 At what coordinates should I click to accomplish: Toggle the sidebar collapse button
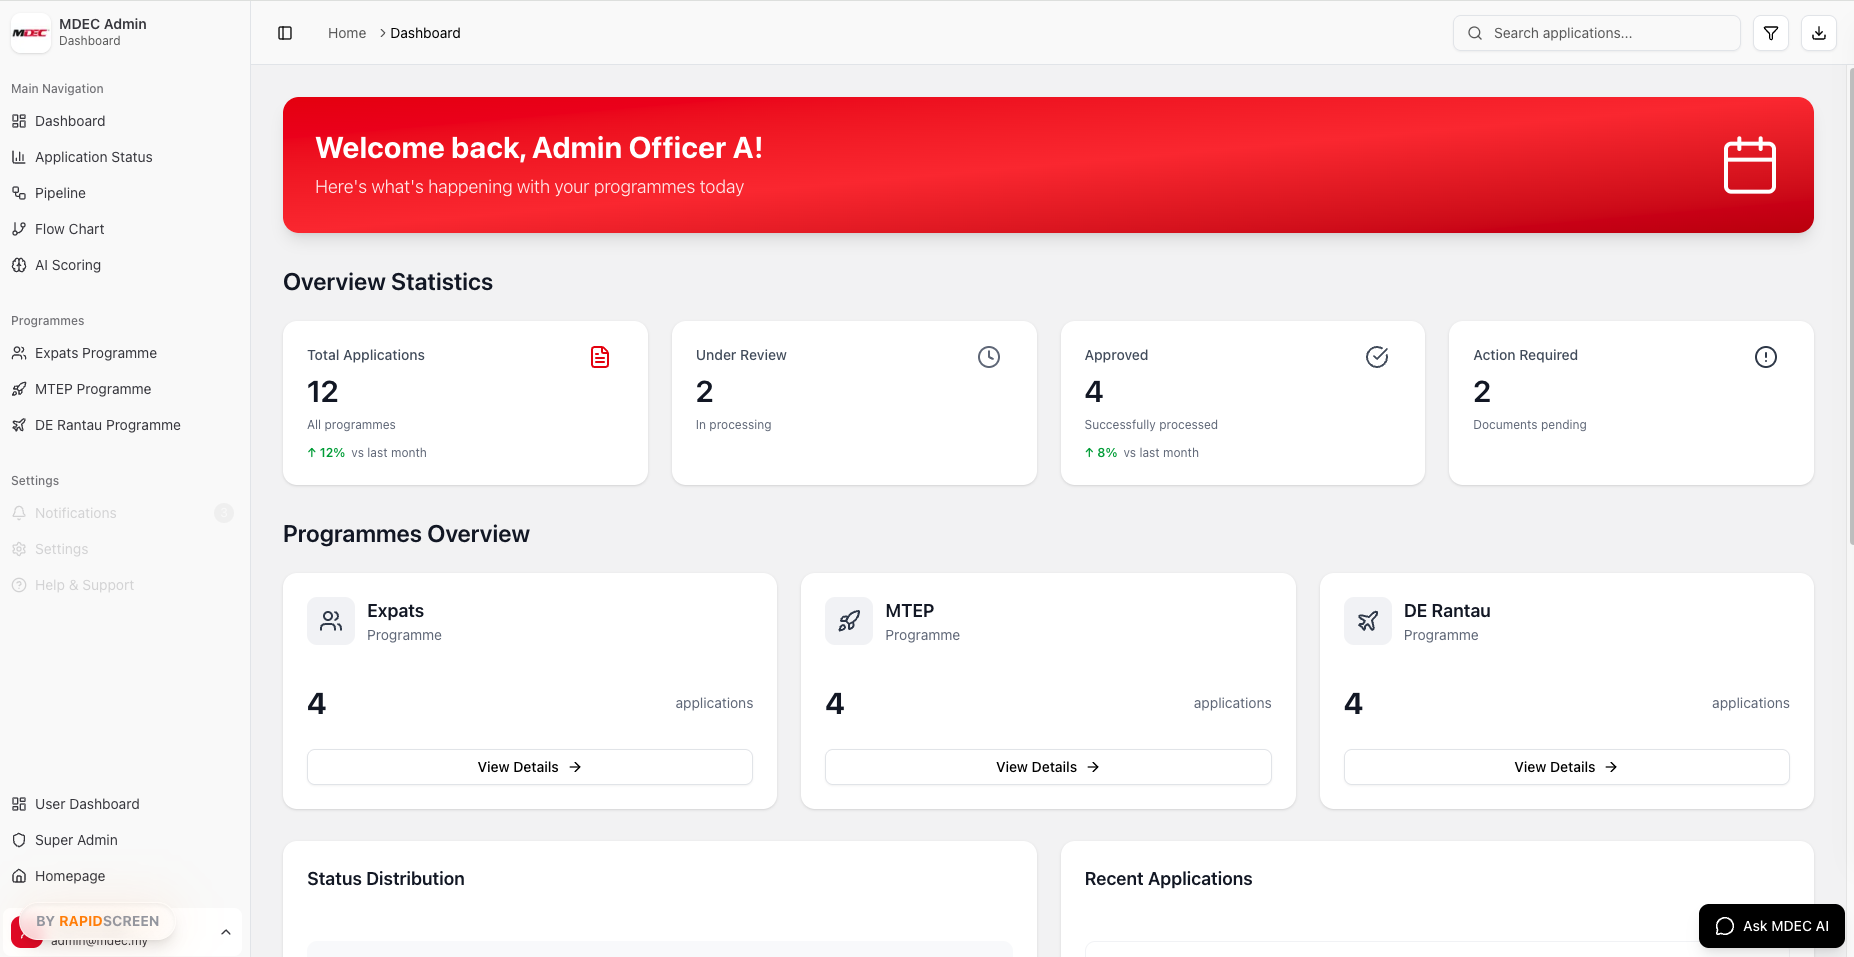(x=285, y=33)
